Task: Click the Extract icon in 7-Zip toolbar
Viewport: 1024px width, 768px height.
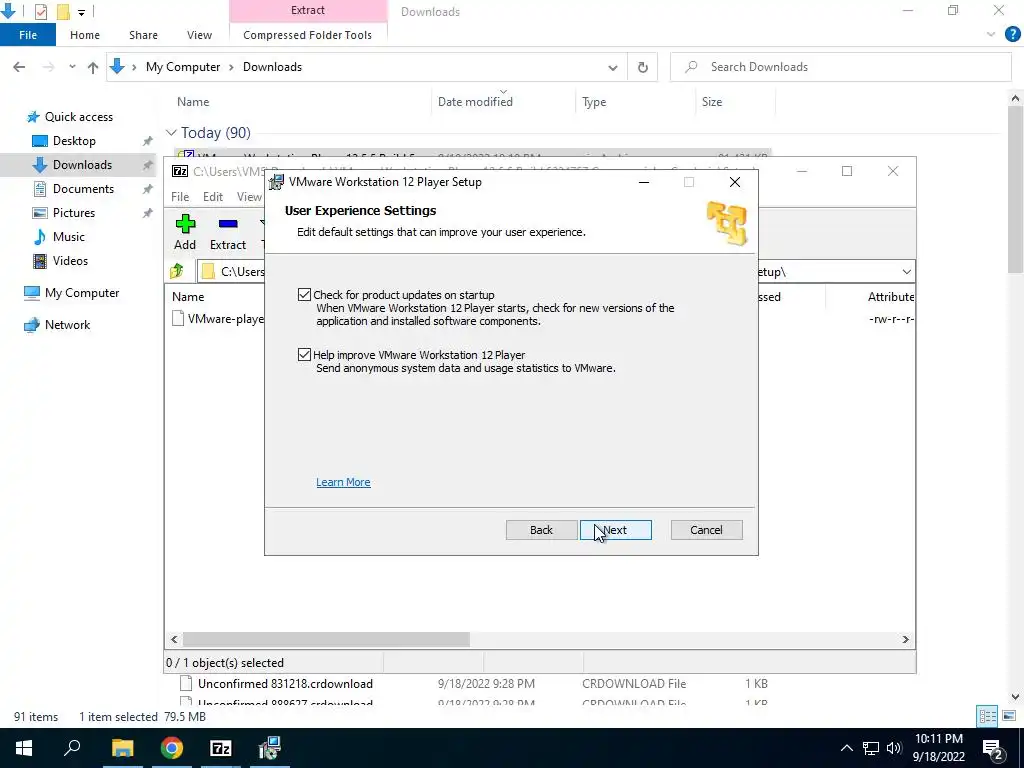Action: 227,232
